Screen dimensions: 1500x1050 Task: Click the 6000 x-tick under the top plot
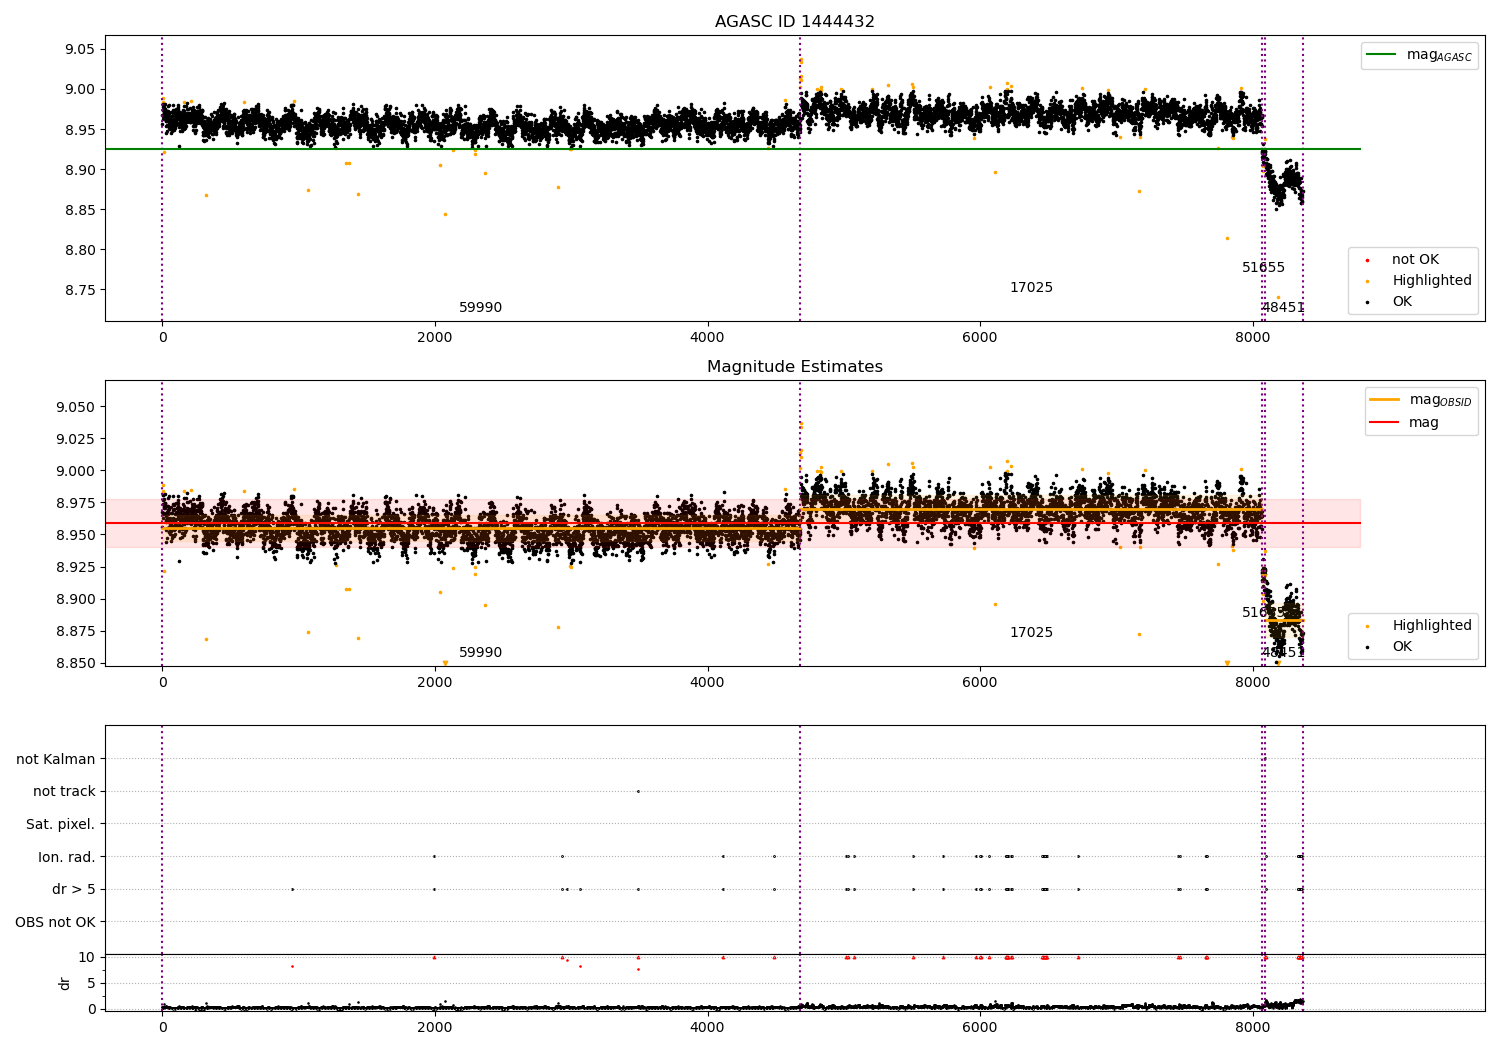coord(980,338)
